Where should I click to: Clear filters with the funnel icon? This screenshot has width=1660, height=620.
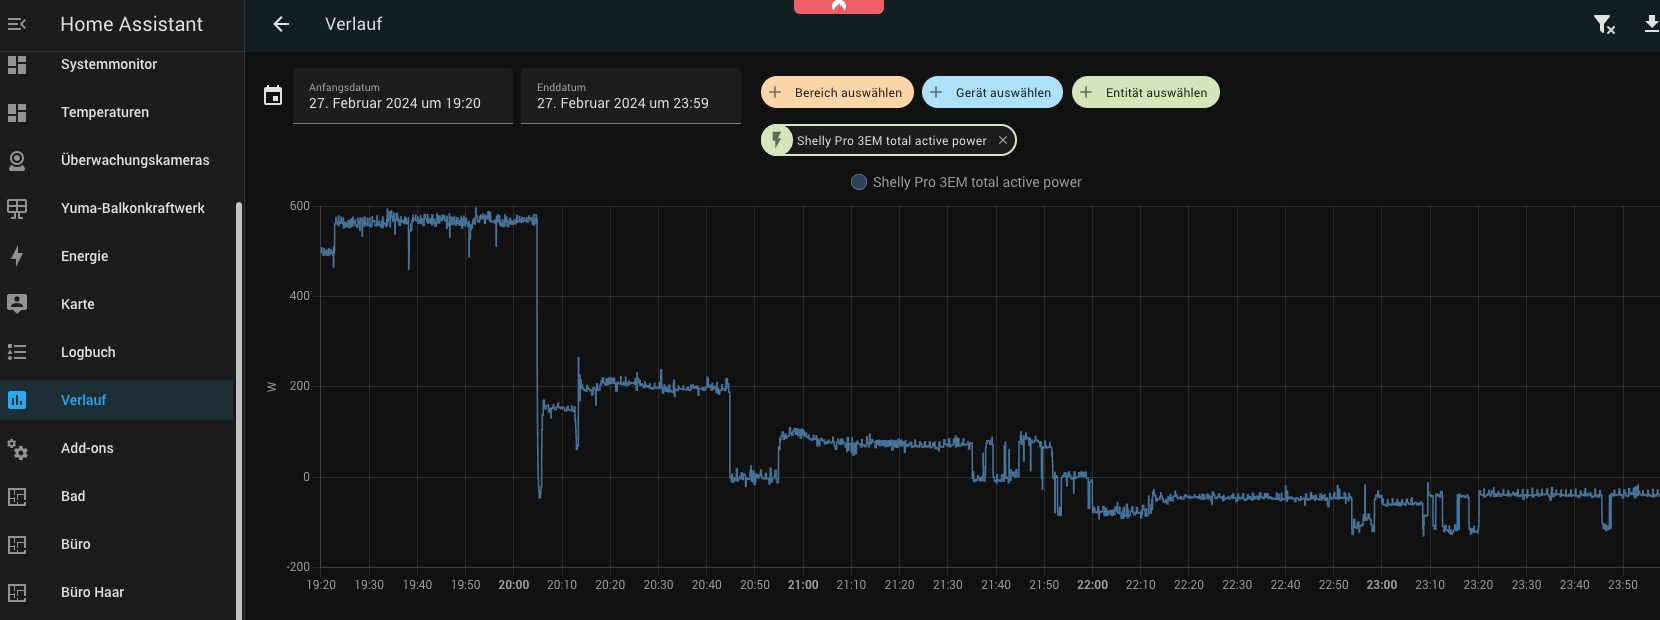[x=1604, y=24]
